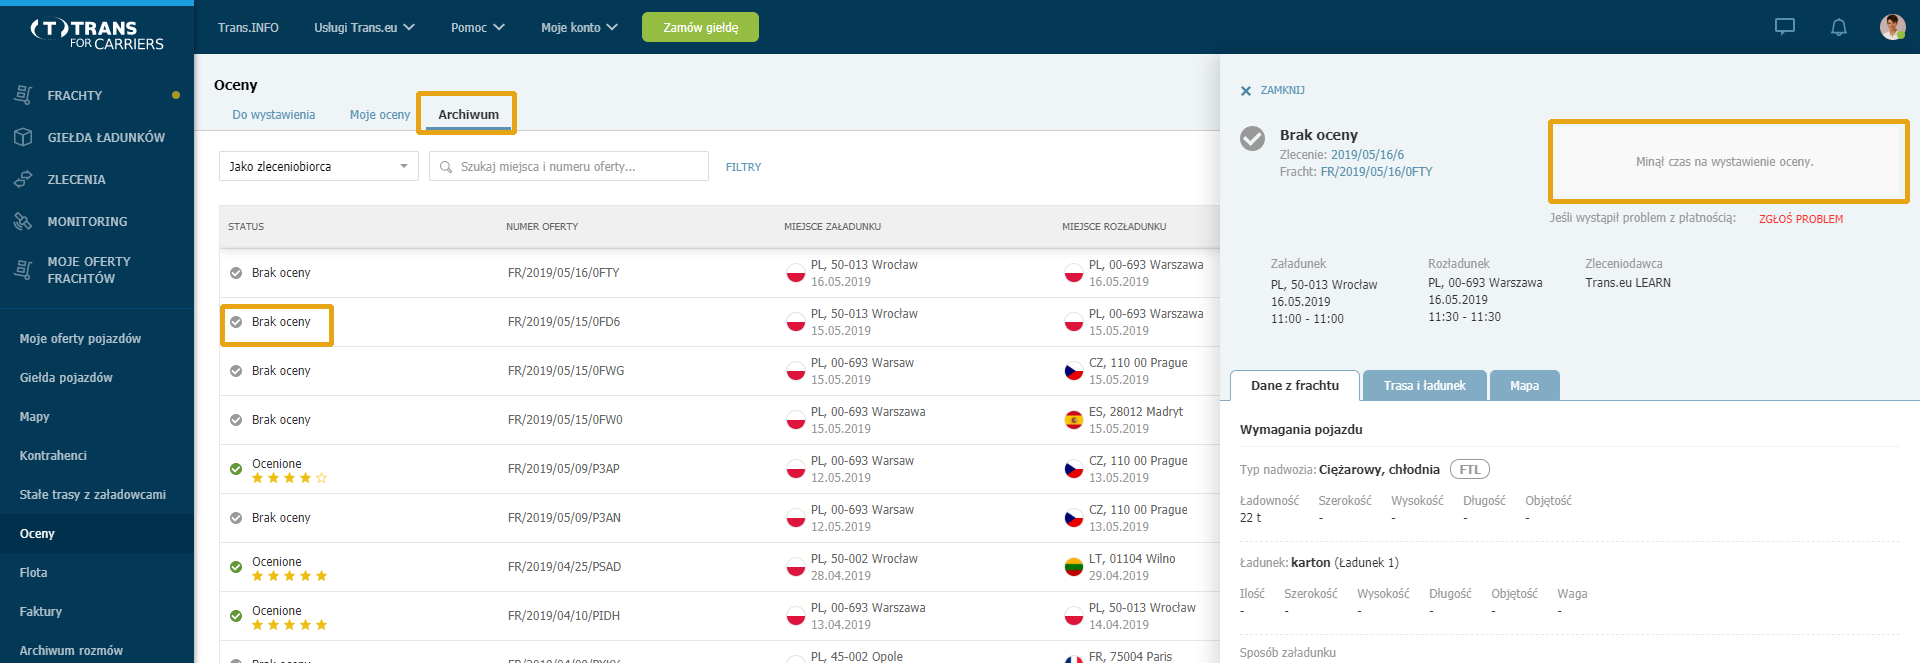Open Archiwum rozmów in the sidebar
The image size is (1920, 663).
coord(71,651)
